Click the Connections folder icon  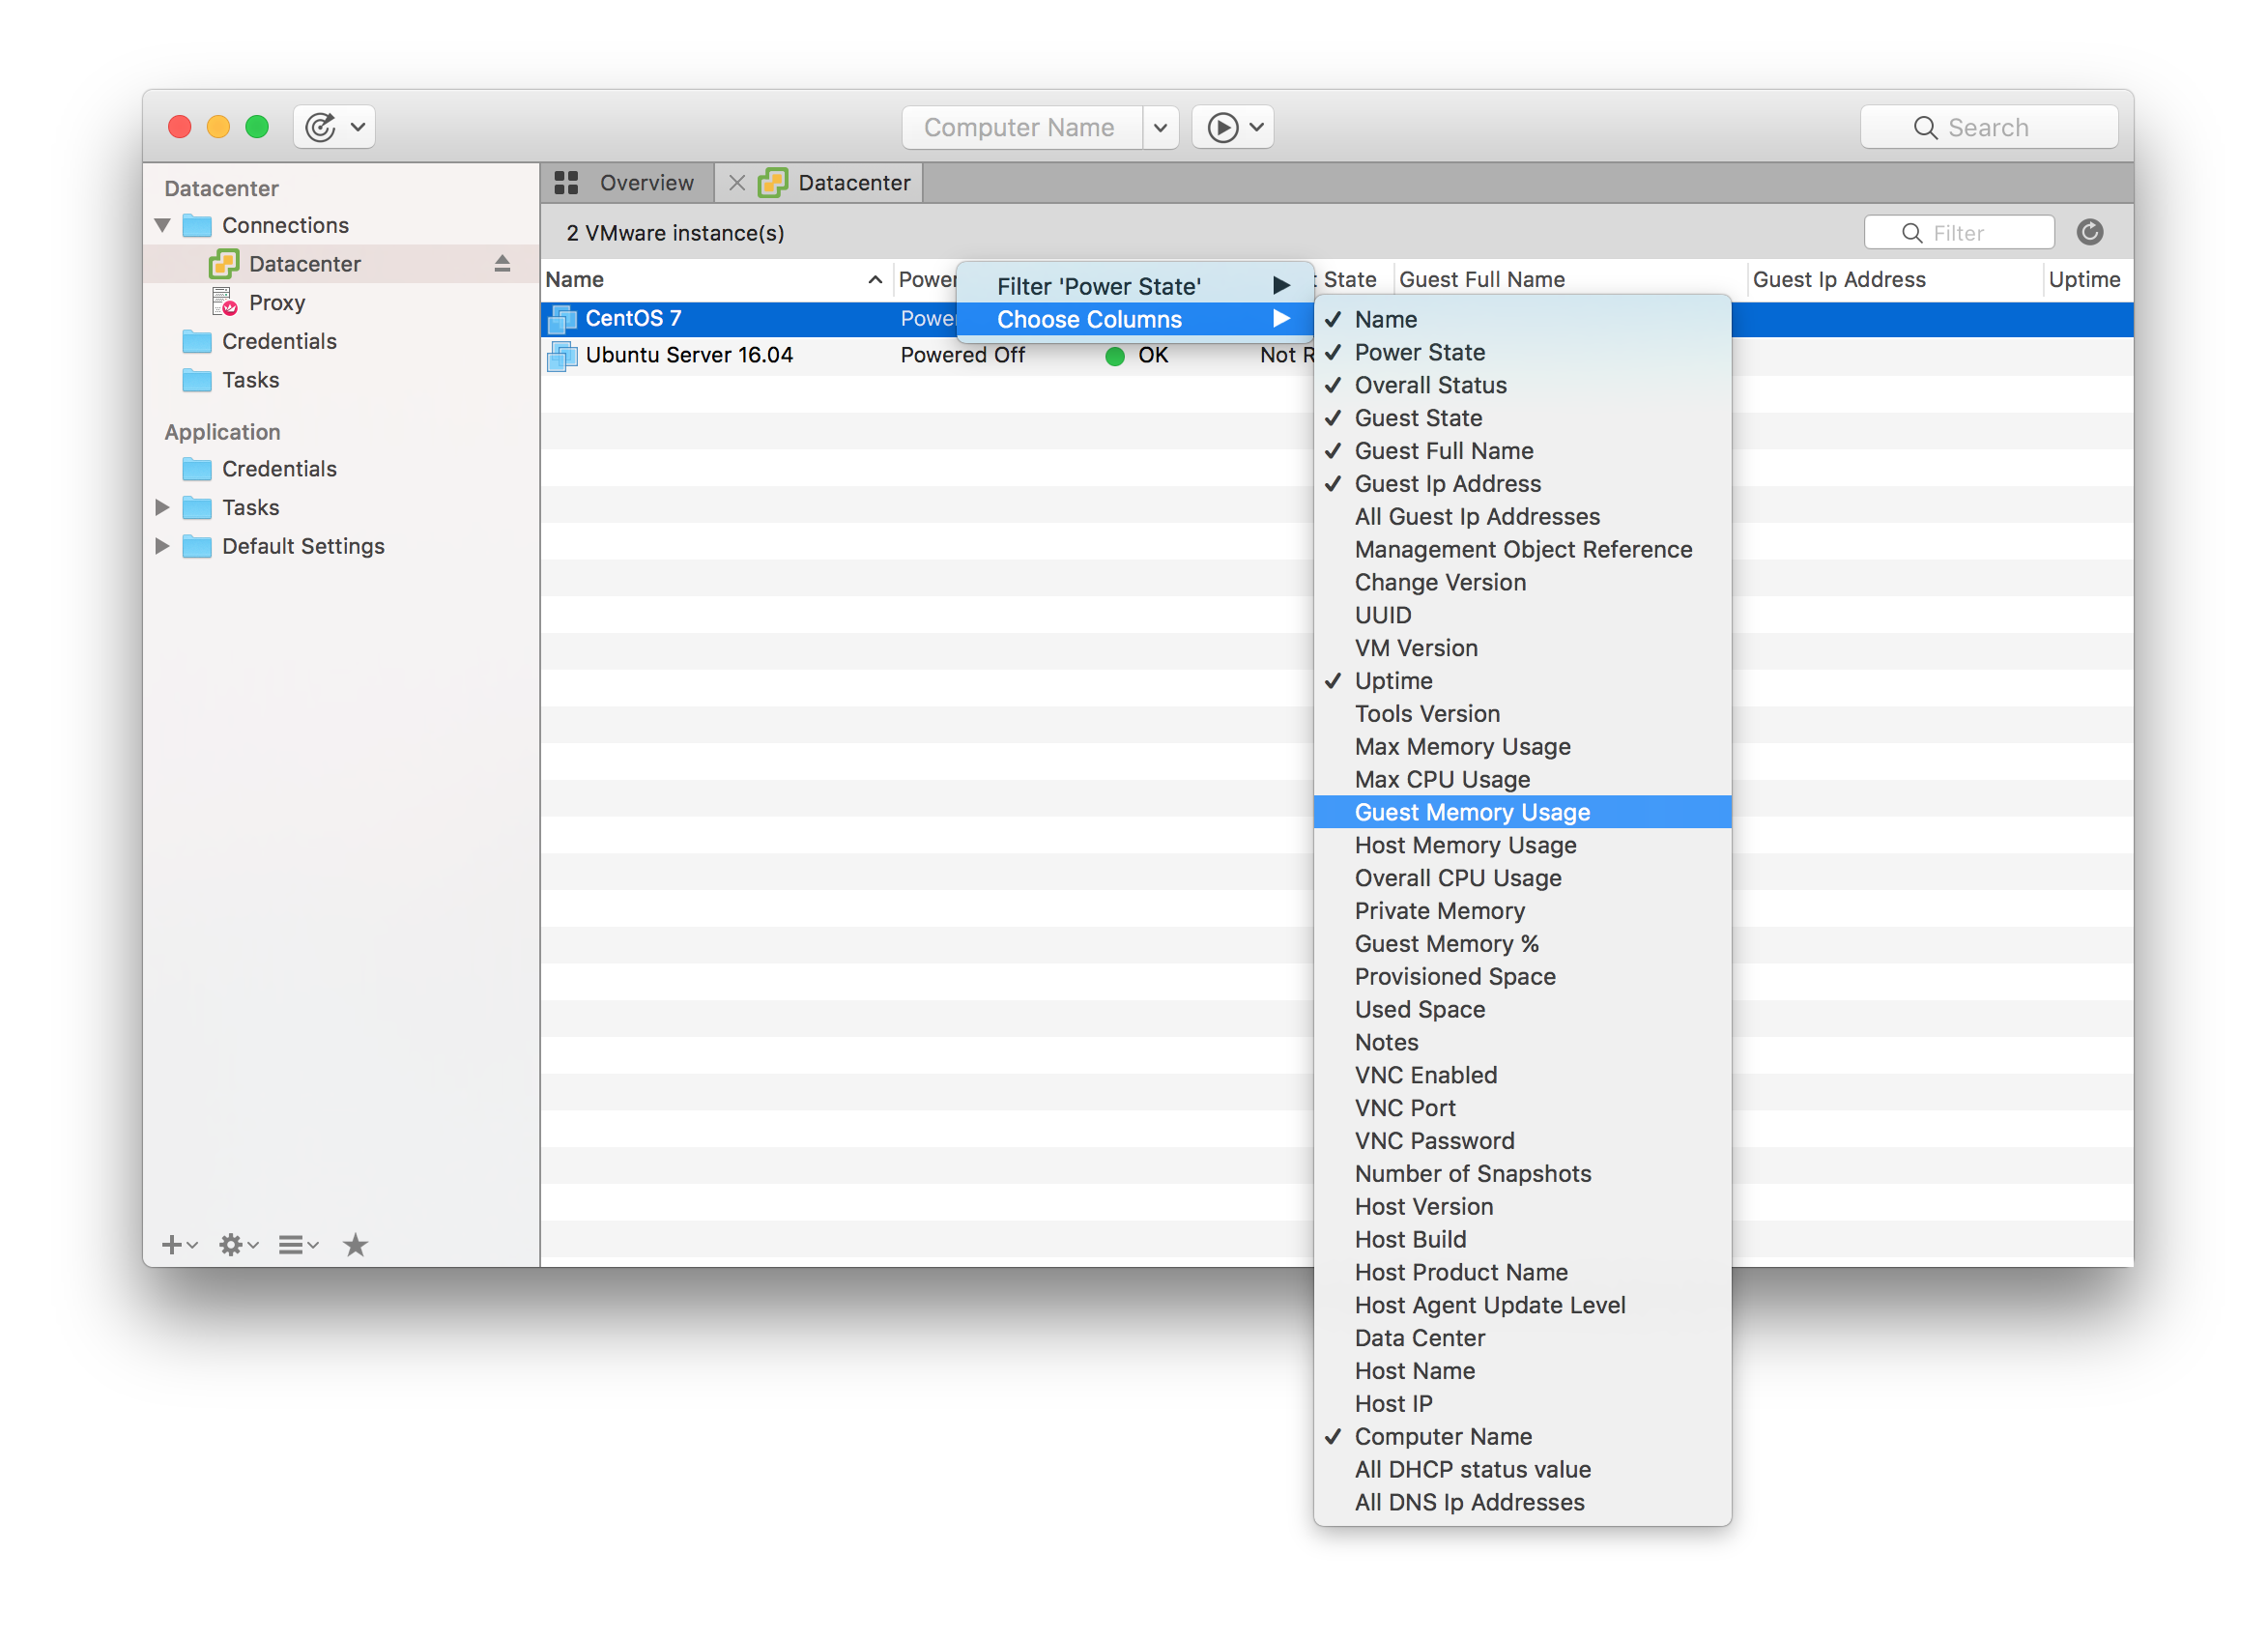(x=196, y=225)
